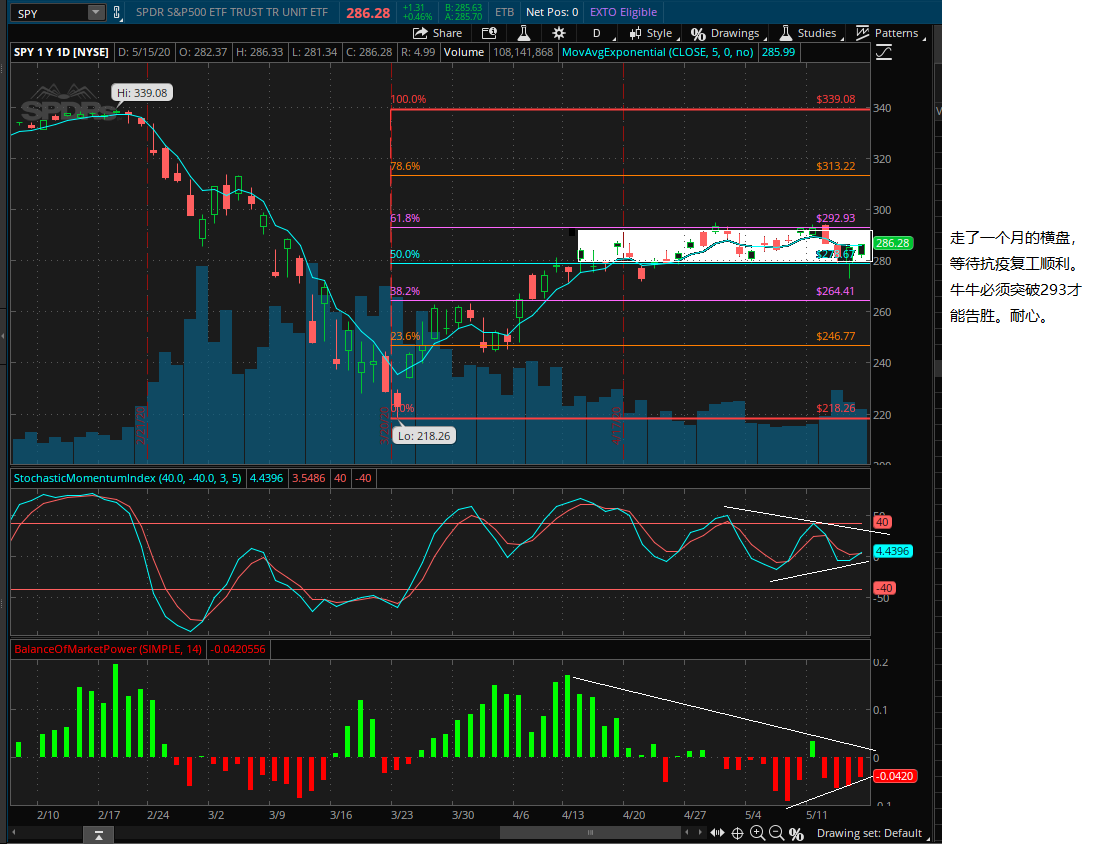Click the ETB indicator
Image resolution: width=1094 pixels, height=844 pixels.
(504, 12)
